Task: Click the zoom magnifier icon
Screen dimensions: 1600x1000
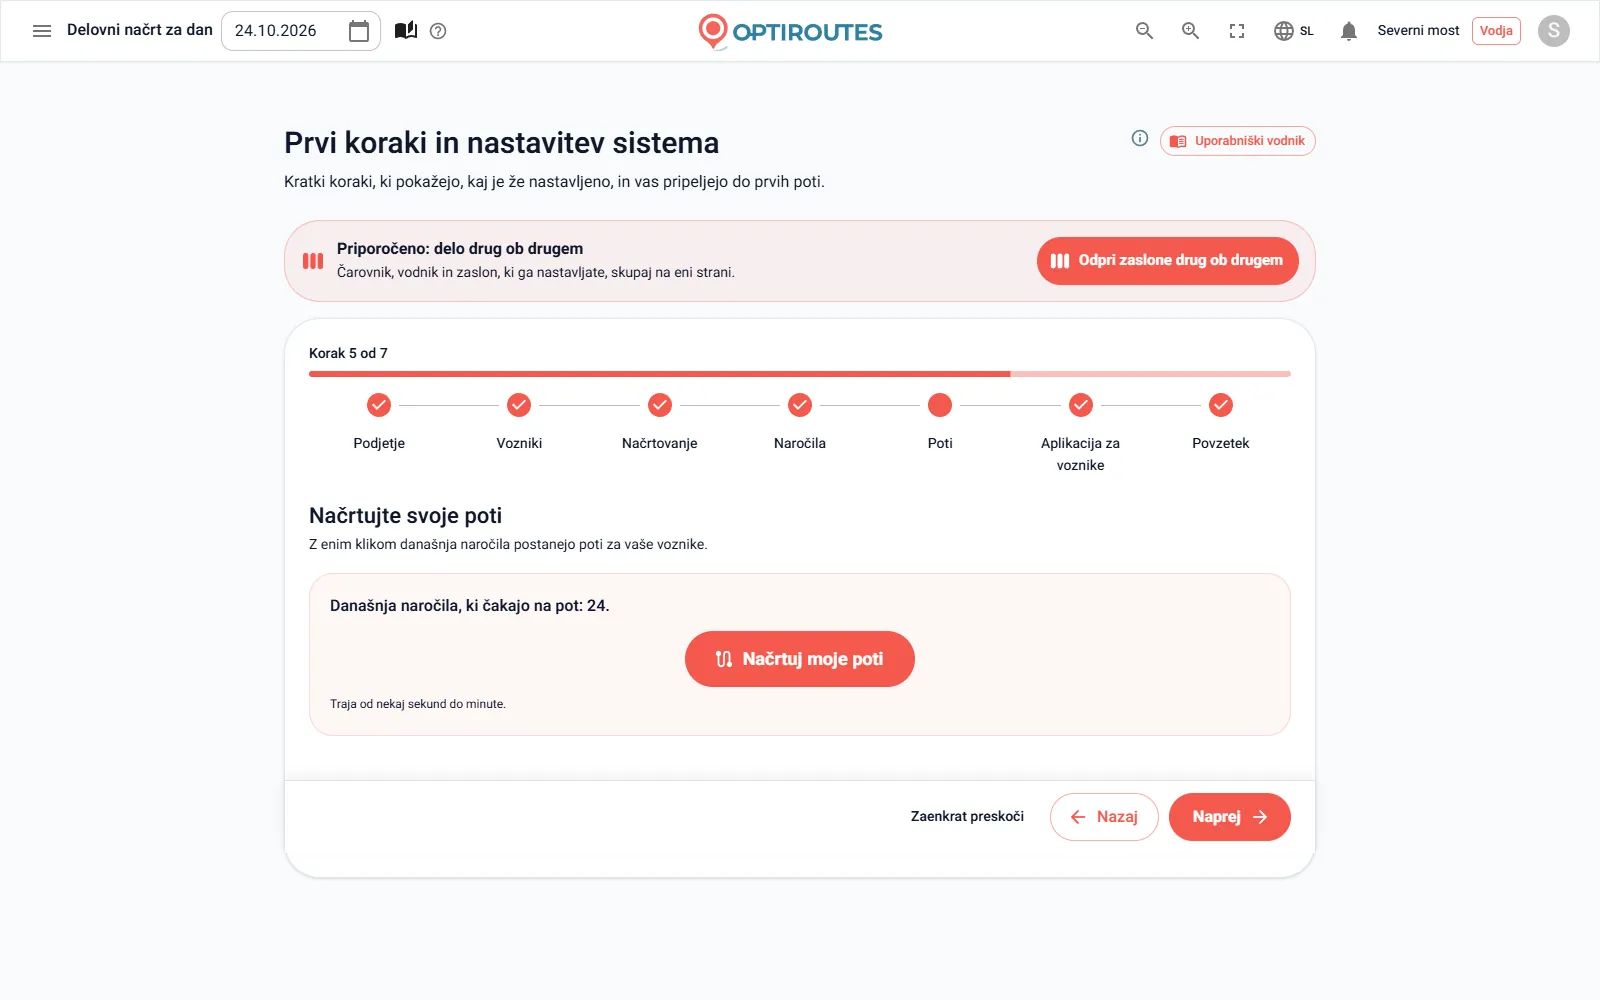Action: tap(1191, 31)
